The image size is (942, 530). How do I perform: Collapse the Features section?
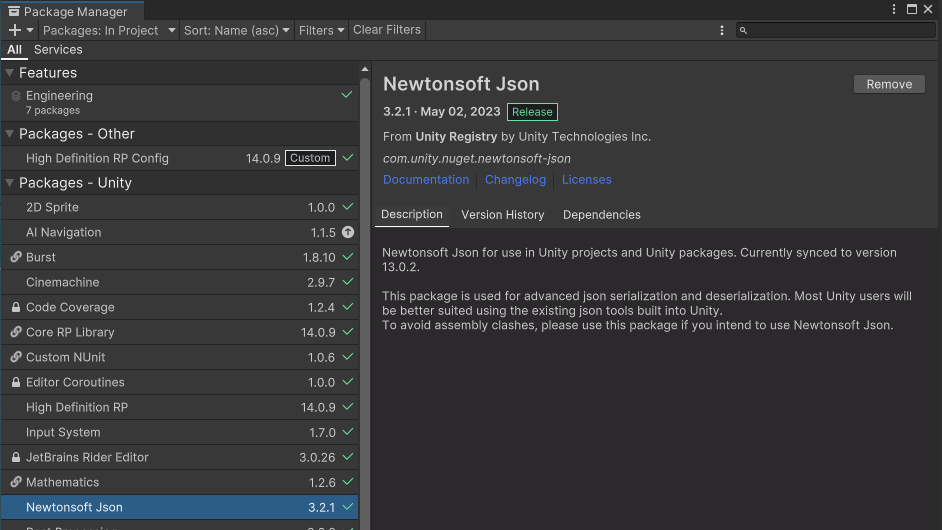pyautogui.click(x=10, y=73)
